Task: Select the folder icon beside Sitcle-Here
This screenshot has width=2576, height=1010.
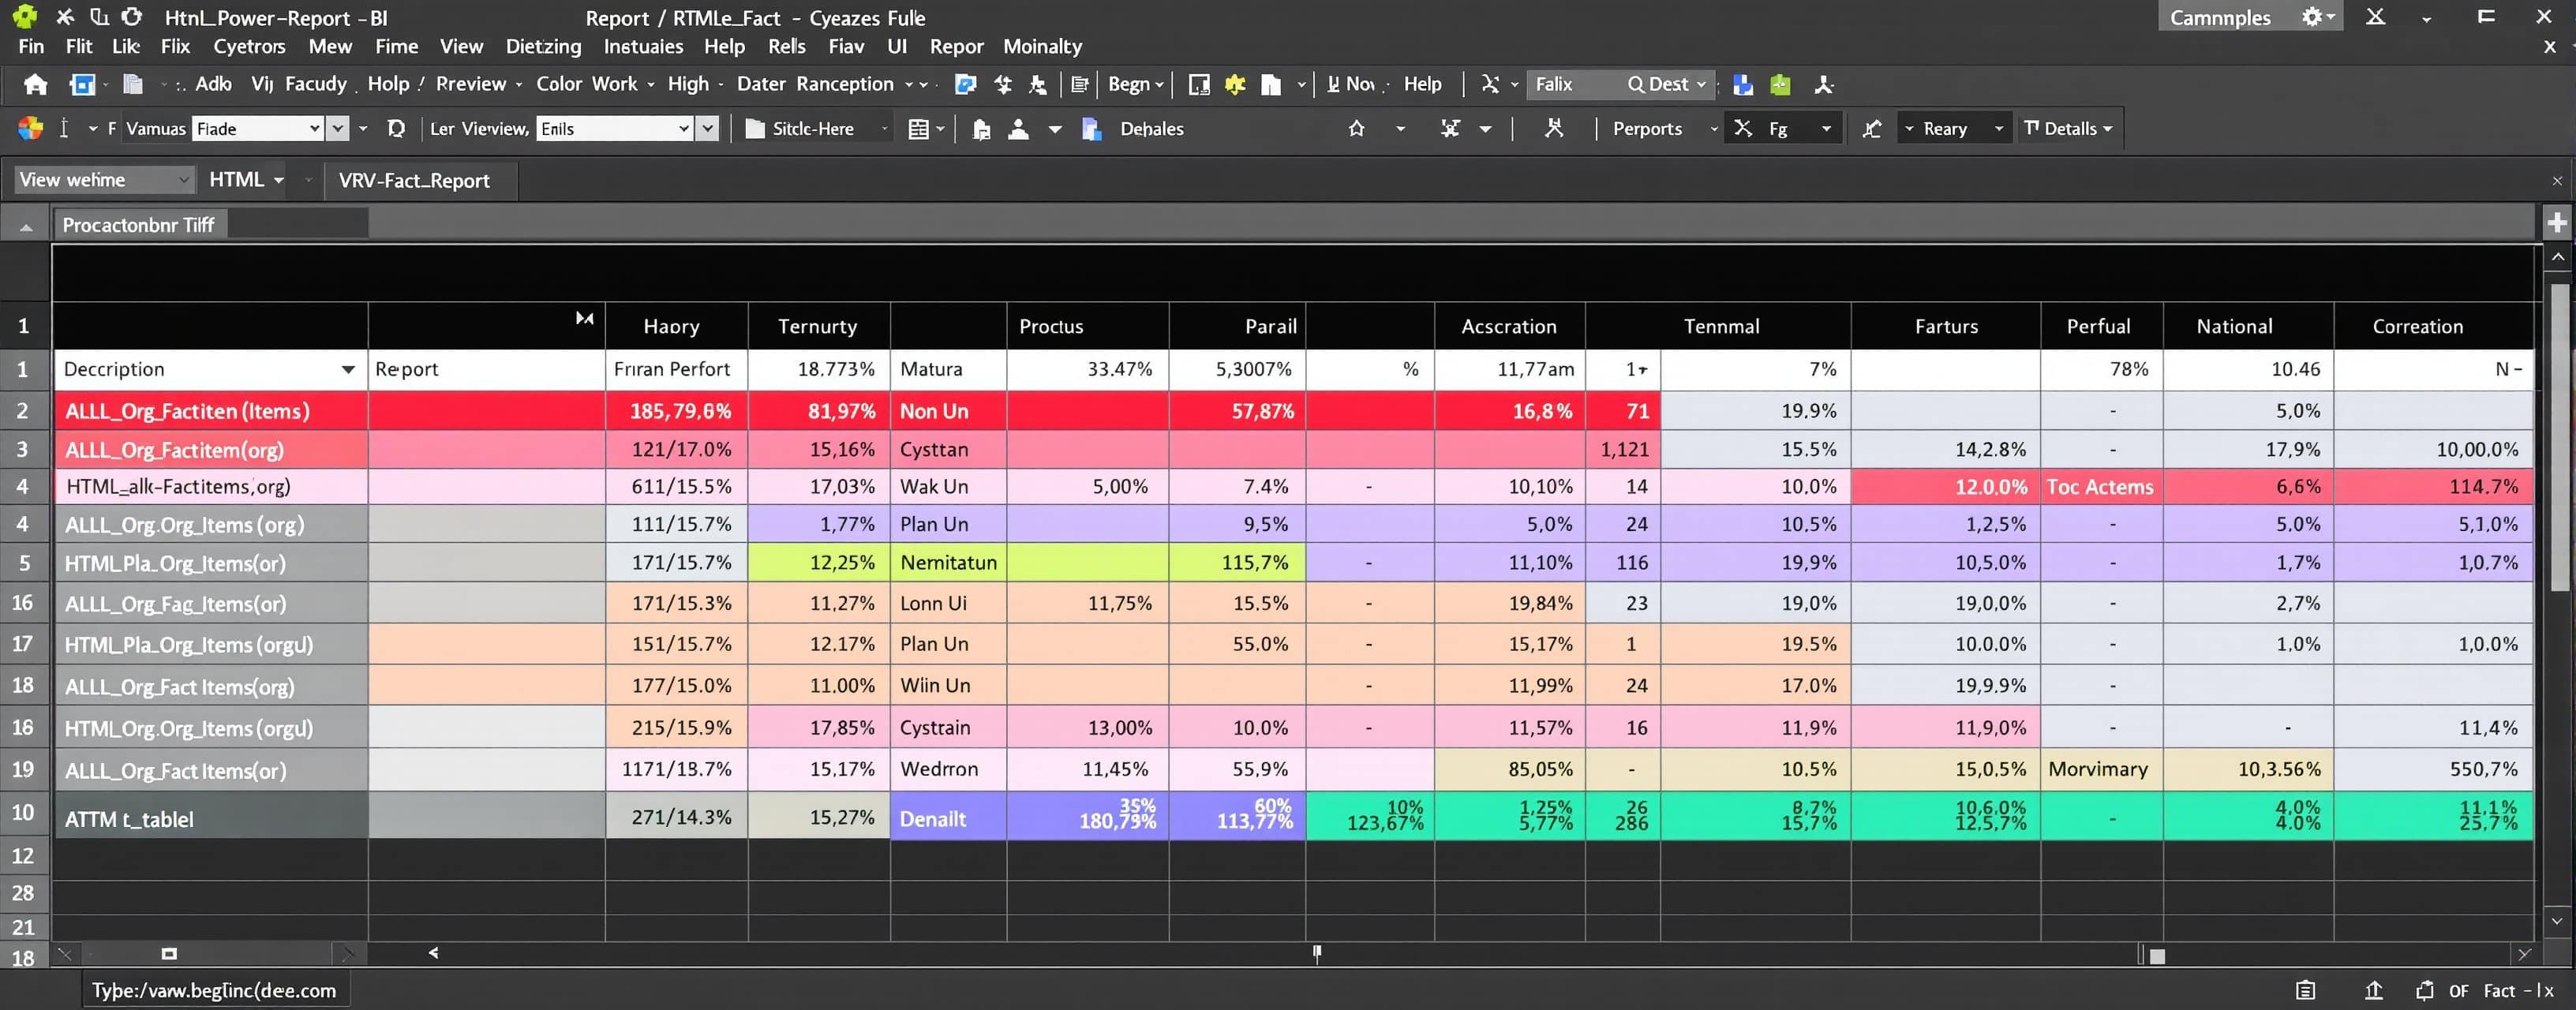Action: tap(755, 128)
